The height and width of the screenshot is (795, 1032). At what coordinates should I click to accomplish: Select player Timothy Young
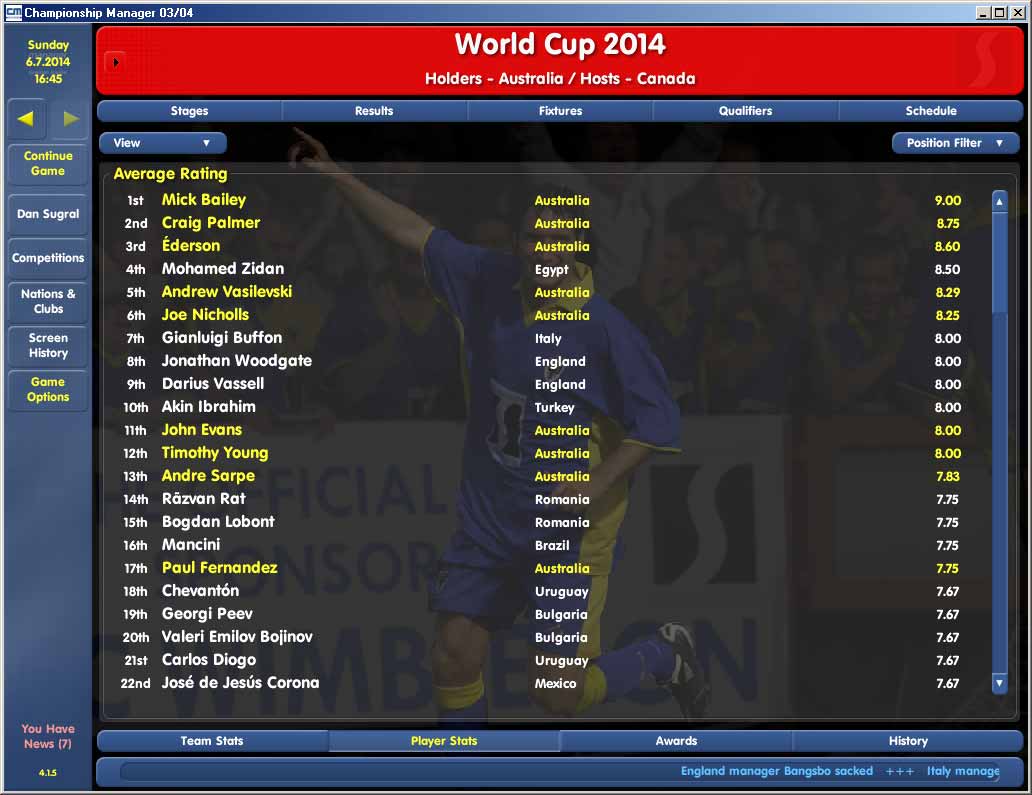215,453
